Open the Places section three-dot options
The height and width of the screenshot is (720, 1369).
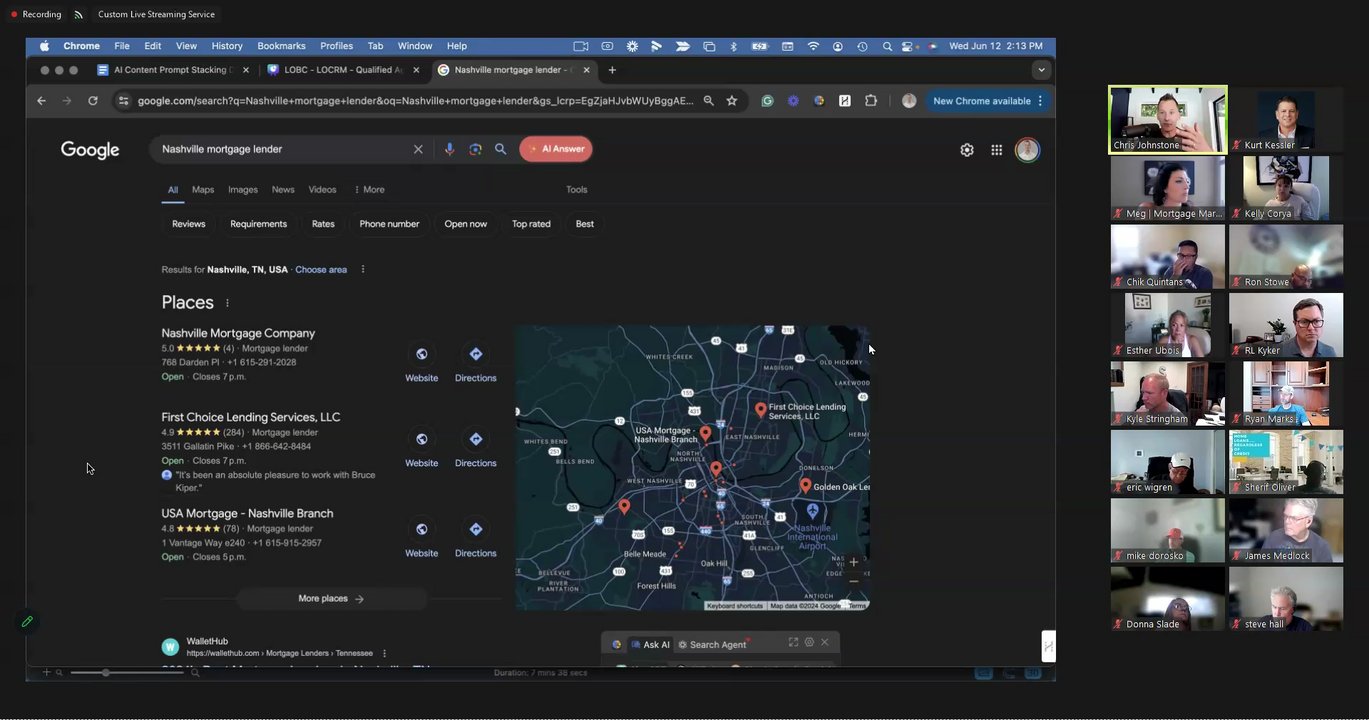(x=227, y=303)
